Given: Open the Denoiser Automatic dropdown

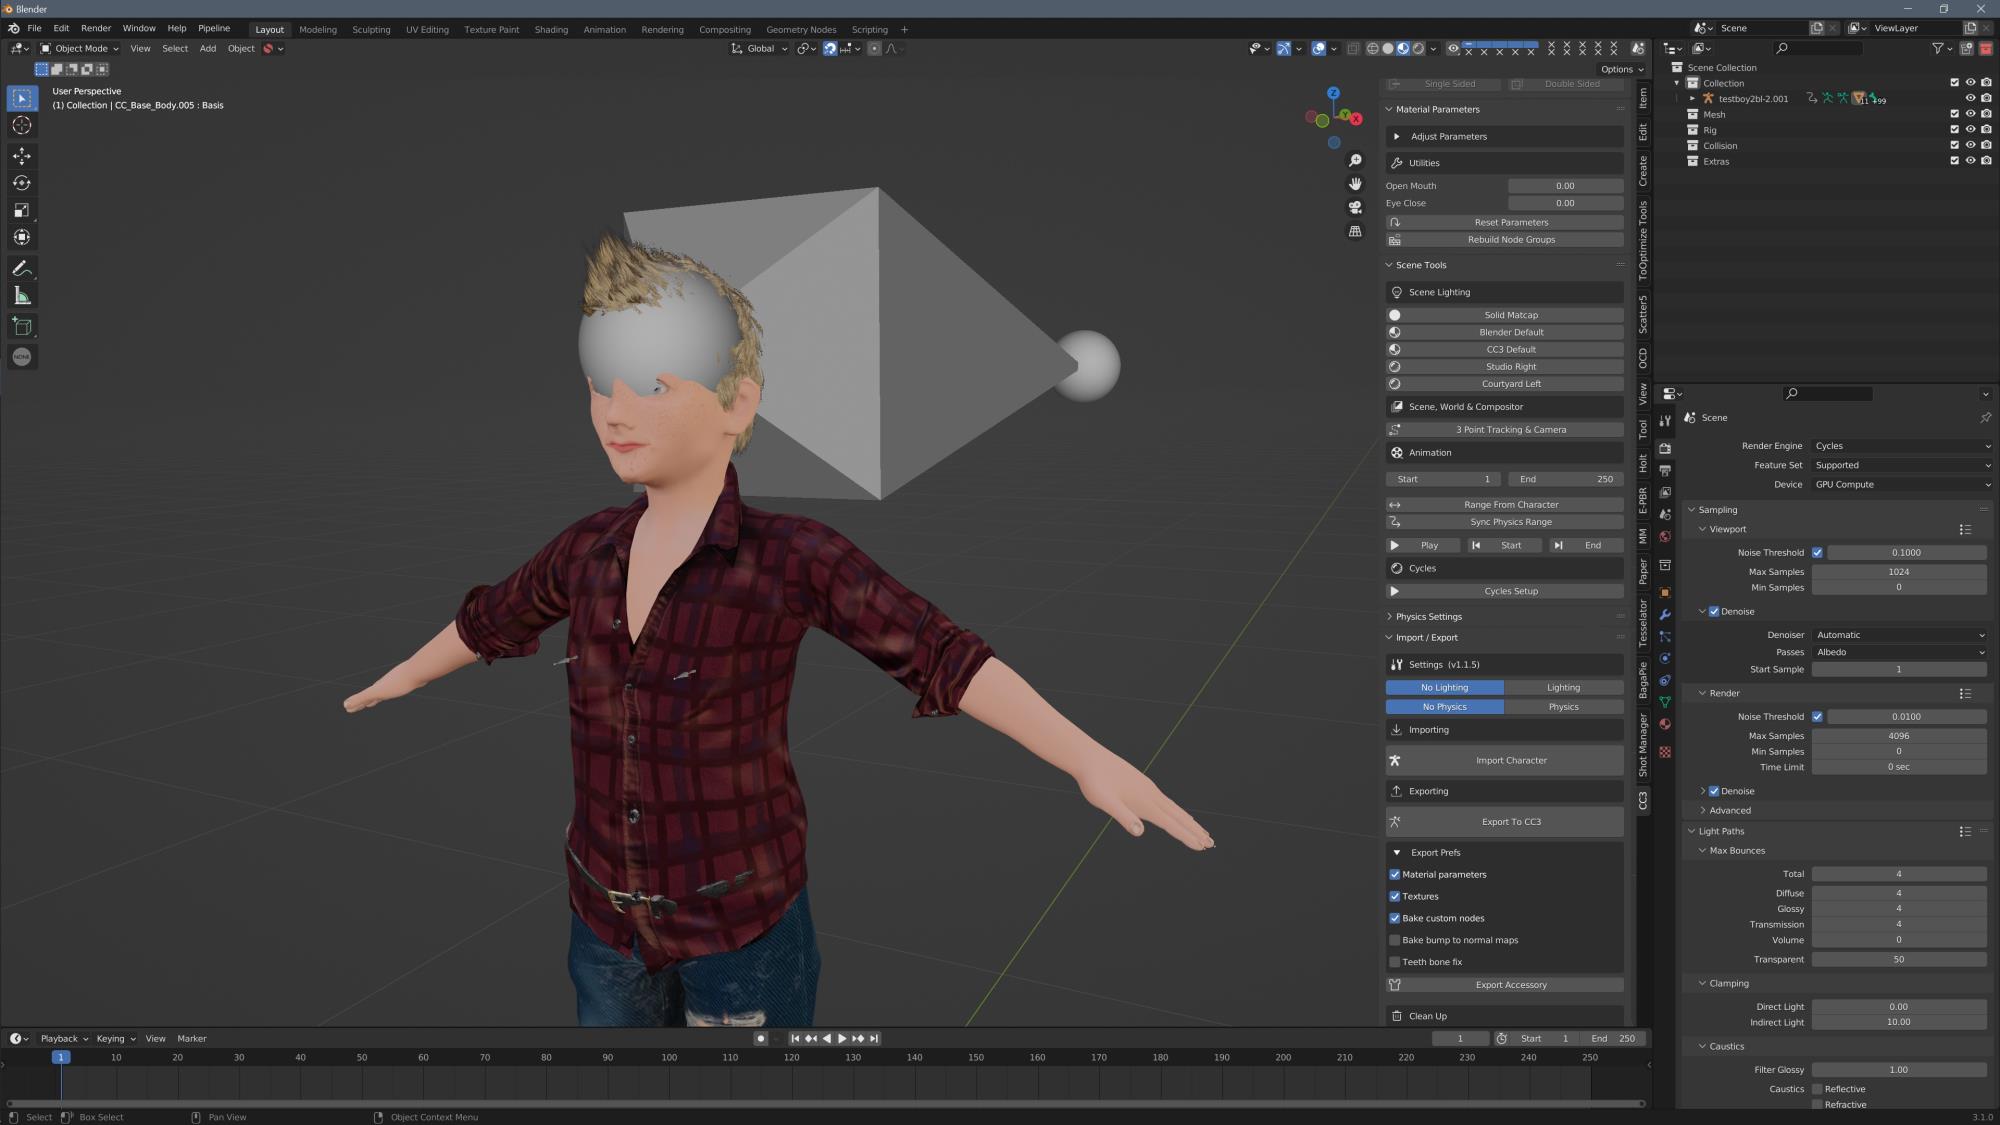Looking at the screenshot, I should [x=1899, y=635].
